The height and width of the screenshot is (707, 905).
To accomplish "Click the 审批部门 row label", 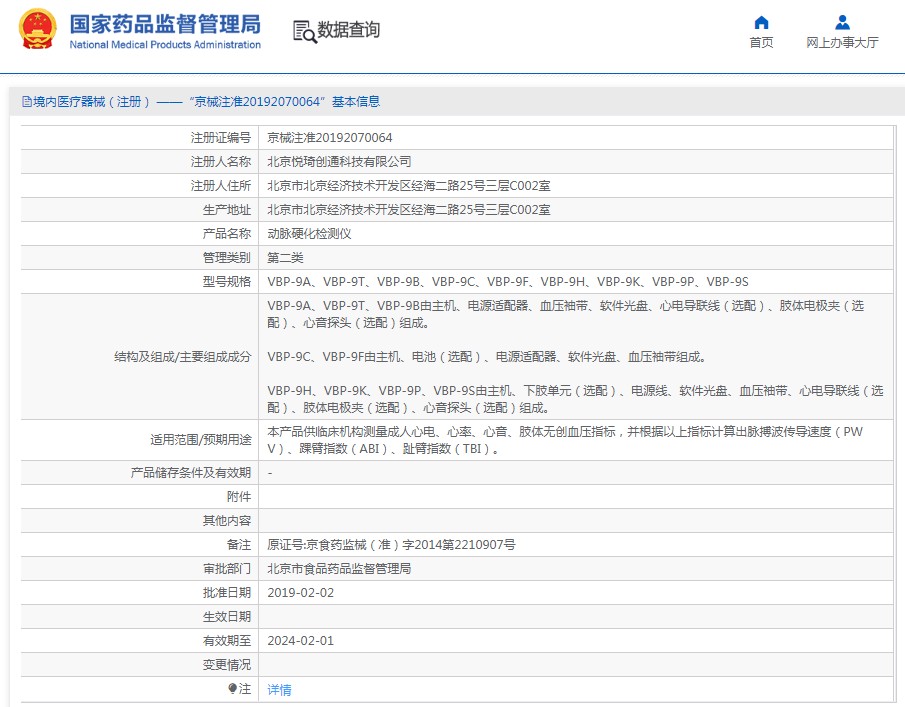I will [227, 568].
